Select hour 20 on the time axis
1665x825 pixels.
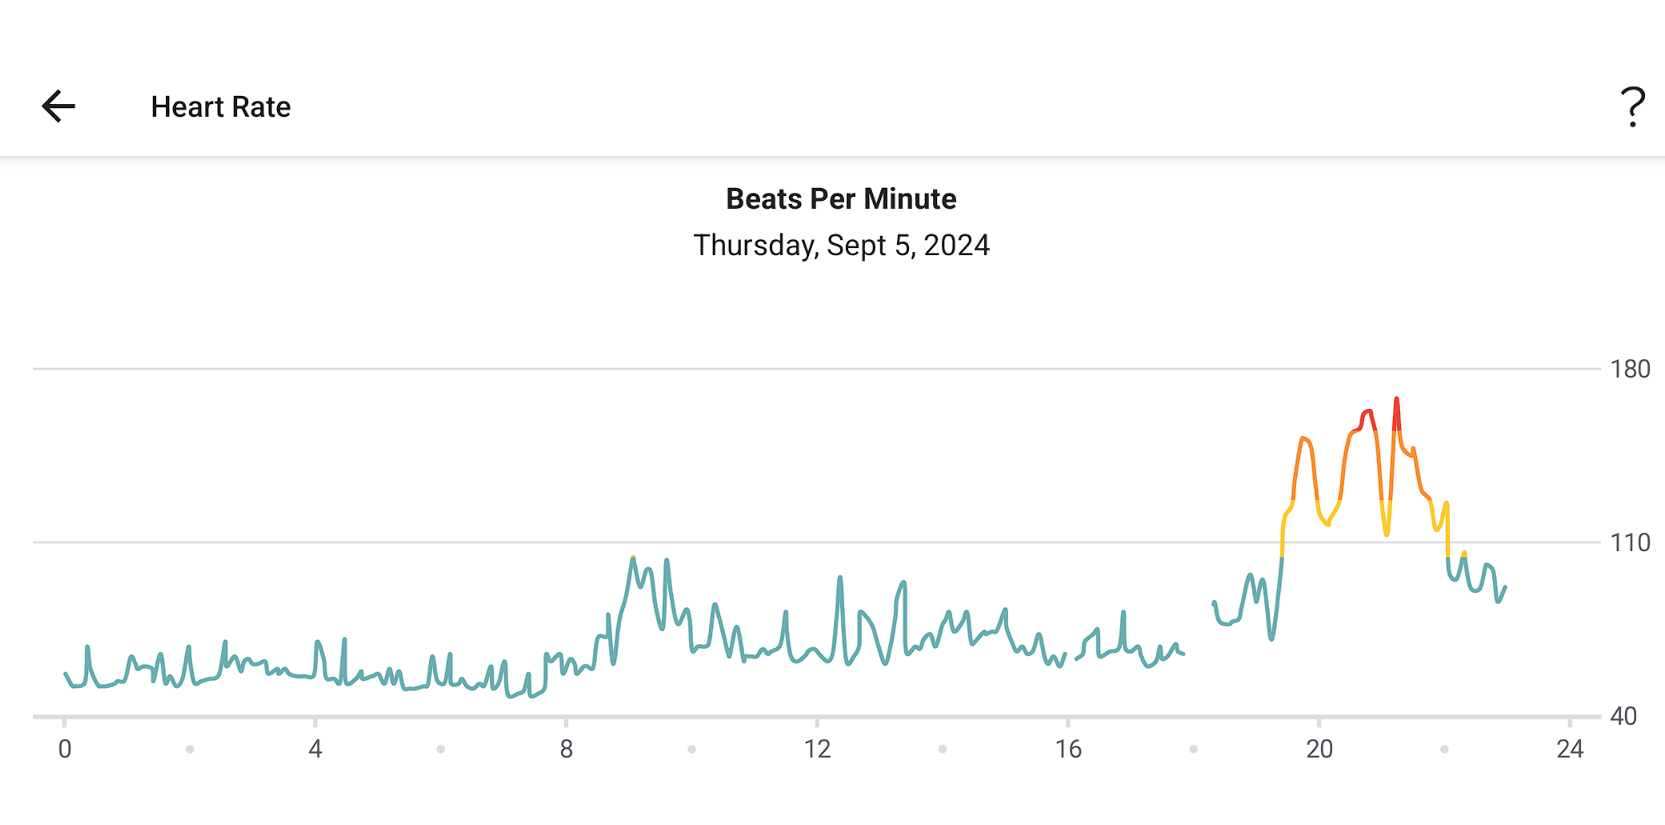[x=1319, y=749]
